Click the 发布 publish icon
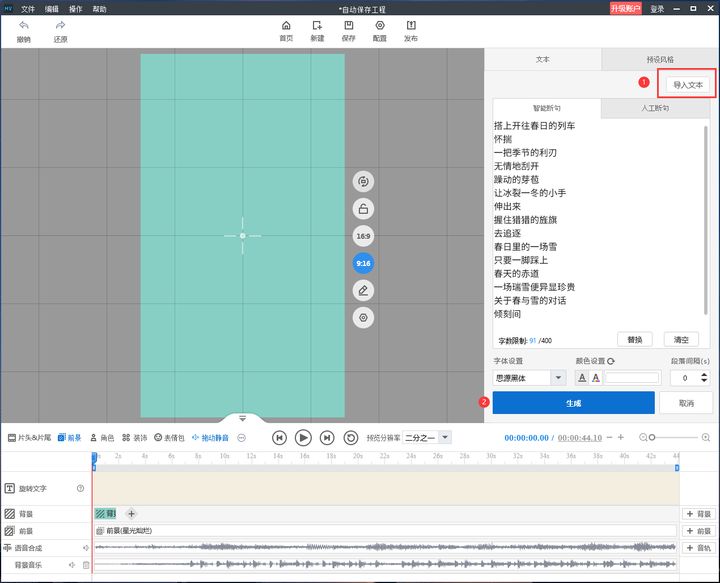Viewport: 720px width, 583px height. (411, 25)
